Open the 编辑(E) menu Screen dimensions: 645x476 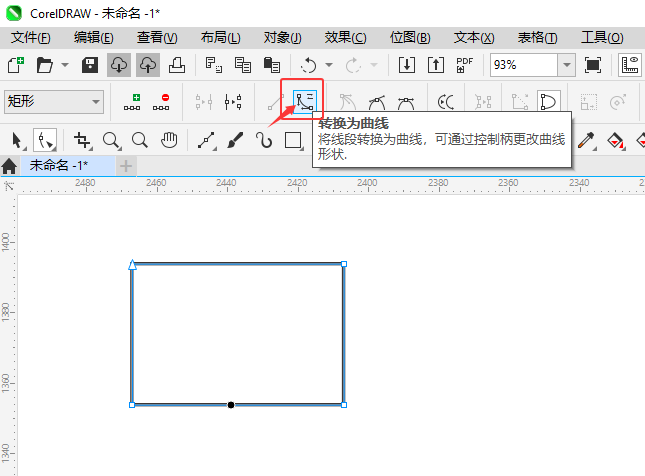click(x=94, y=38)
